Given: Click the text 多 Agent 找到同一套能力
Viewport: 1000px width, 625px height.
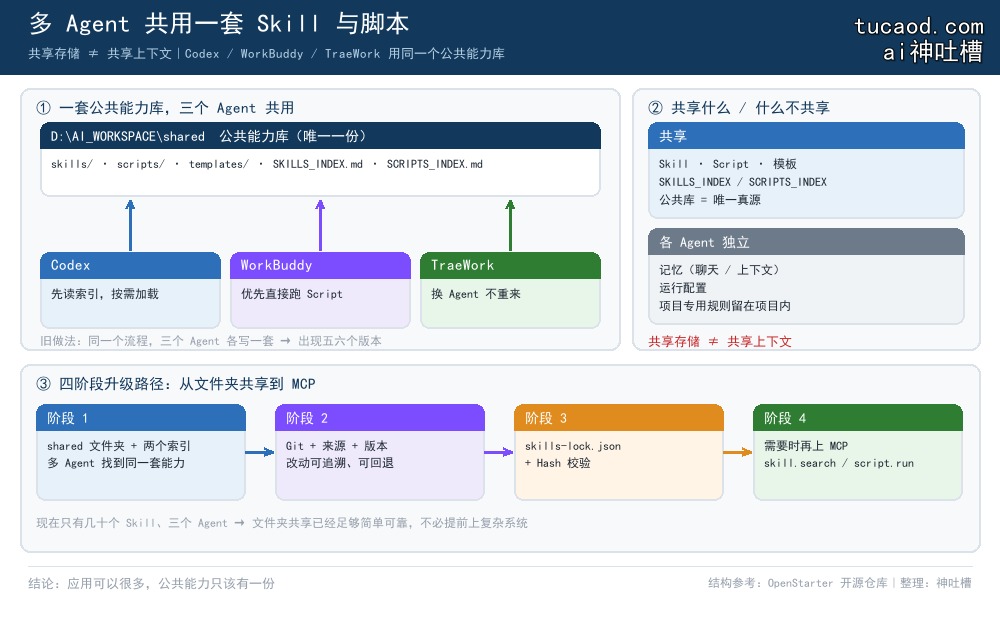Looking at the screenshot, I should tap(116, 463).
